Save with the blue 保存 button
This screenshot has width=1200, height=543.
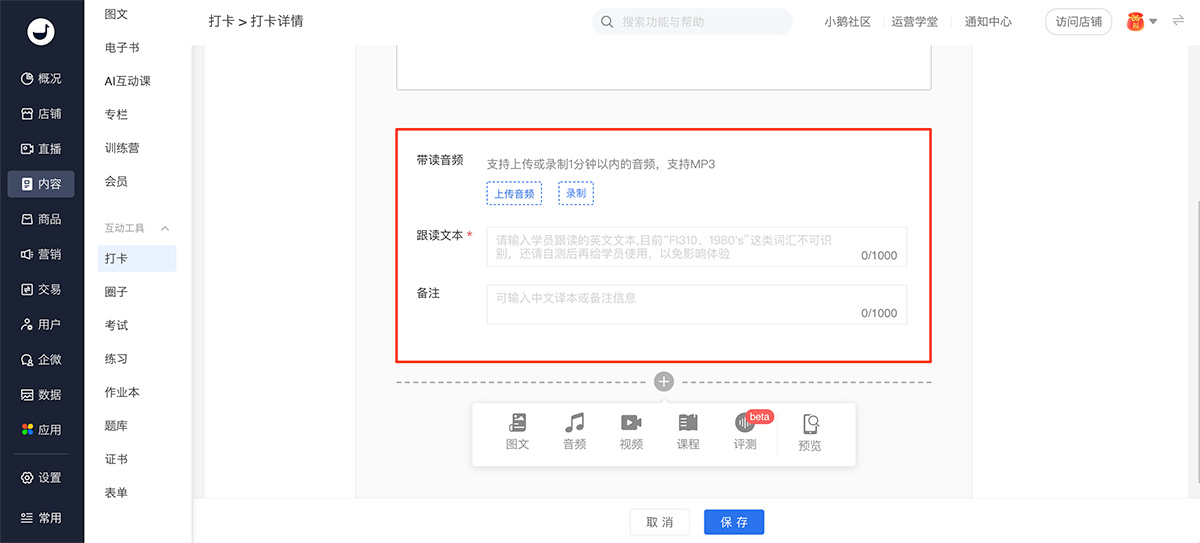tap(734, 522)
